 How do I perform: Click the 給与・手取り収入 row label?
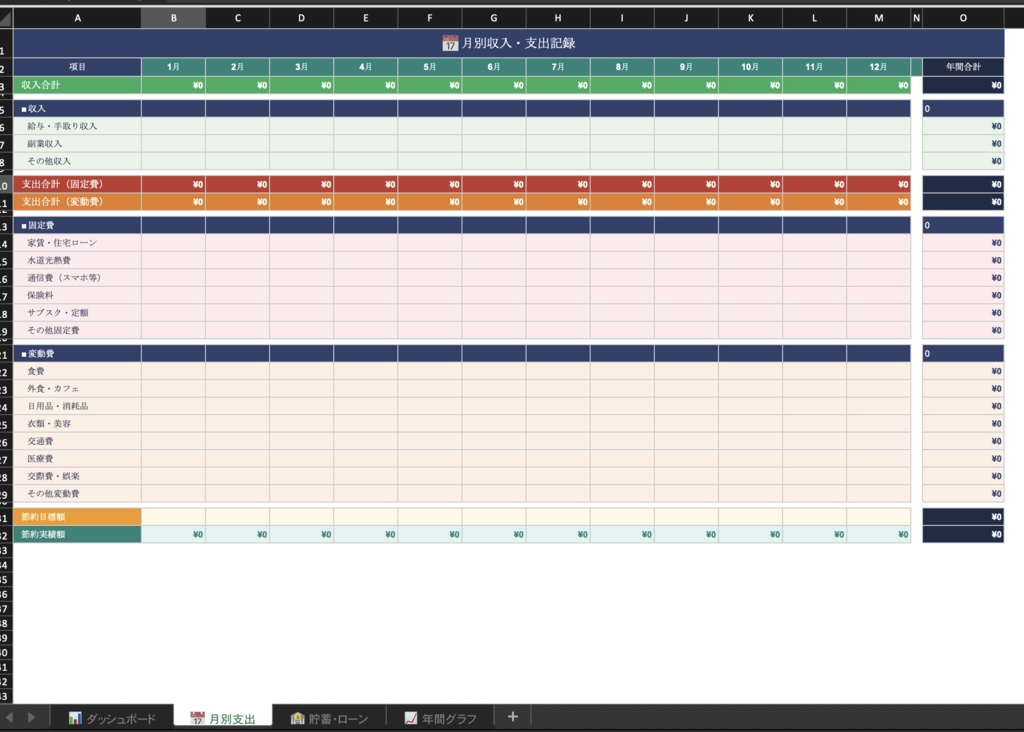(x=77, y=126)
